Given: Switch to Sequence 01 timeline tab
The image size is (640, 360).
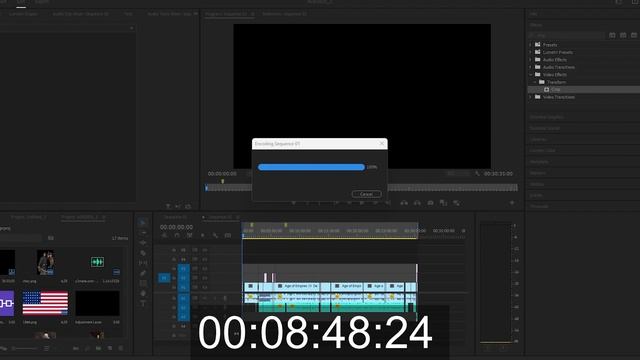Looking at the screenshot, I should 176,217.
